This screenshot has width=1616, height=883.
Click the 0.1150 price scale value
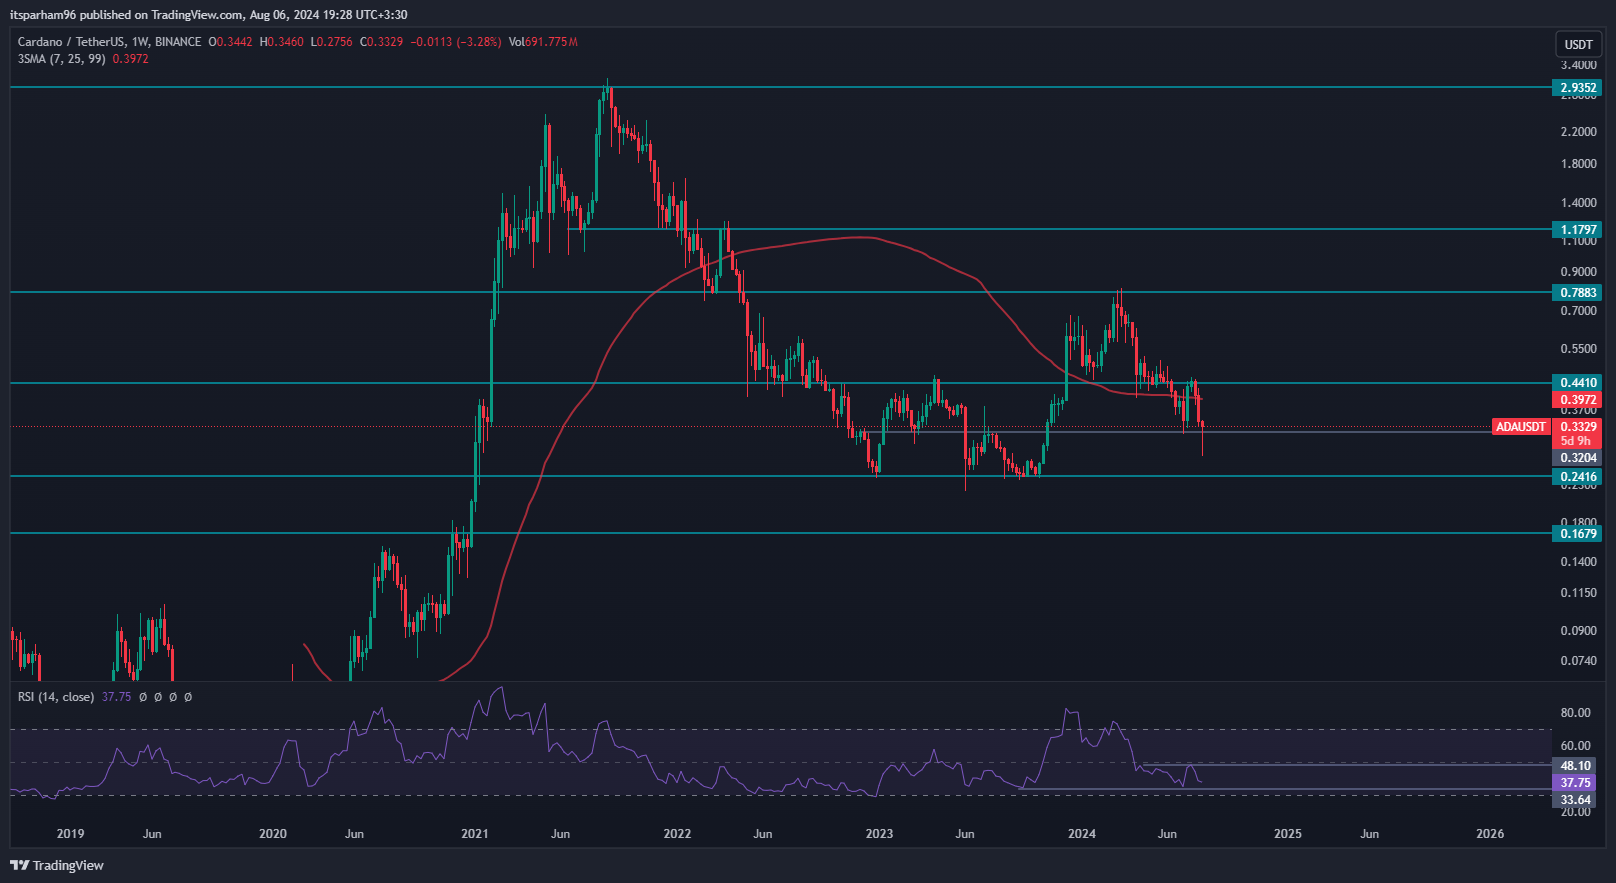coord(1578,593)
